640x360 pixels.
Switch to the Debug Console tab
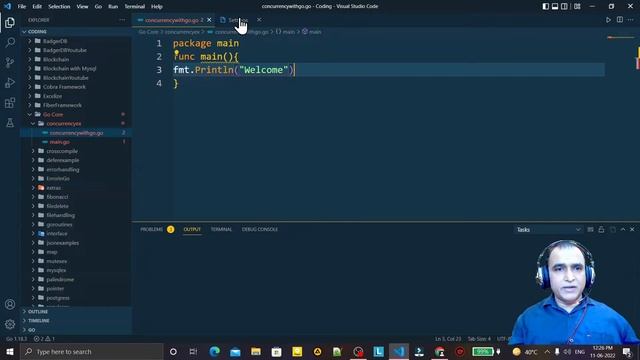[260, 229]
